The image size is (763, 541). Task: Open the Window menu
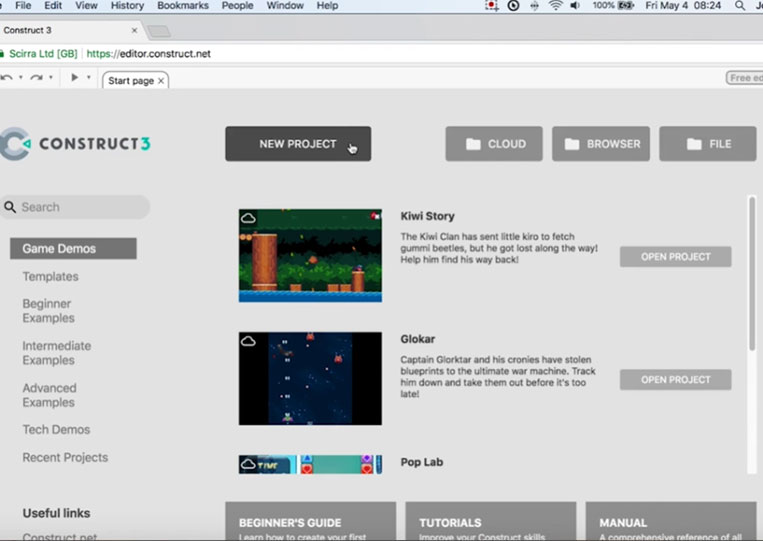coord(285,6)
